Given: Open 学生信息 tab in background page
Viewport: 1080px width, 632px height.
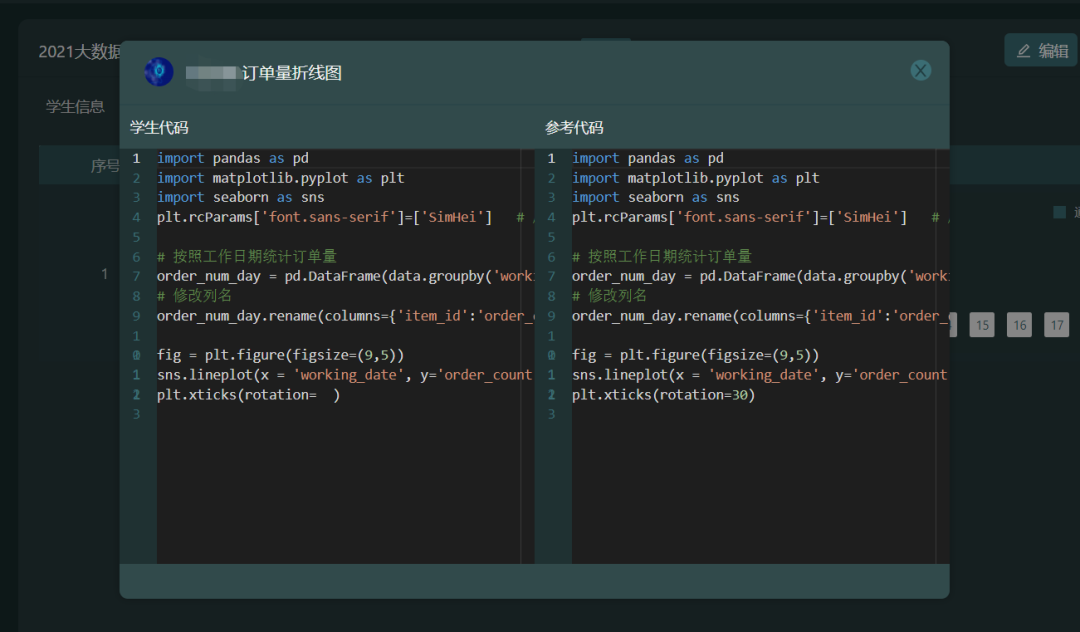Looking at the screenshot, I should pos(75,107).
